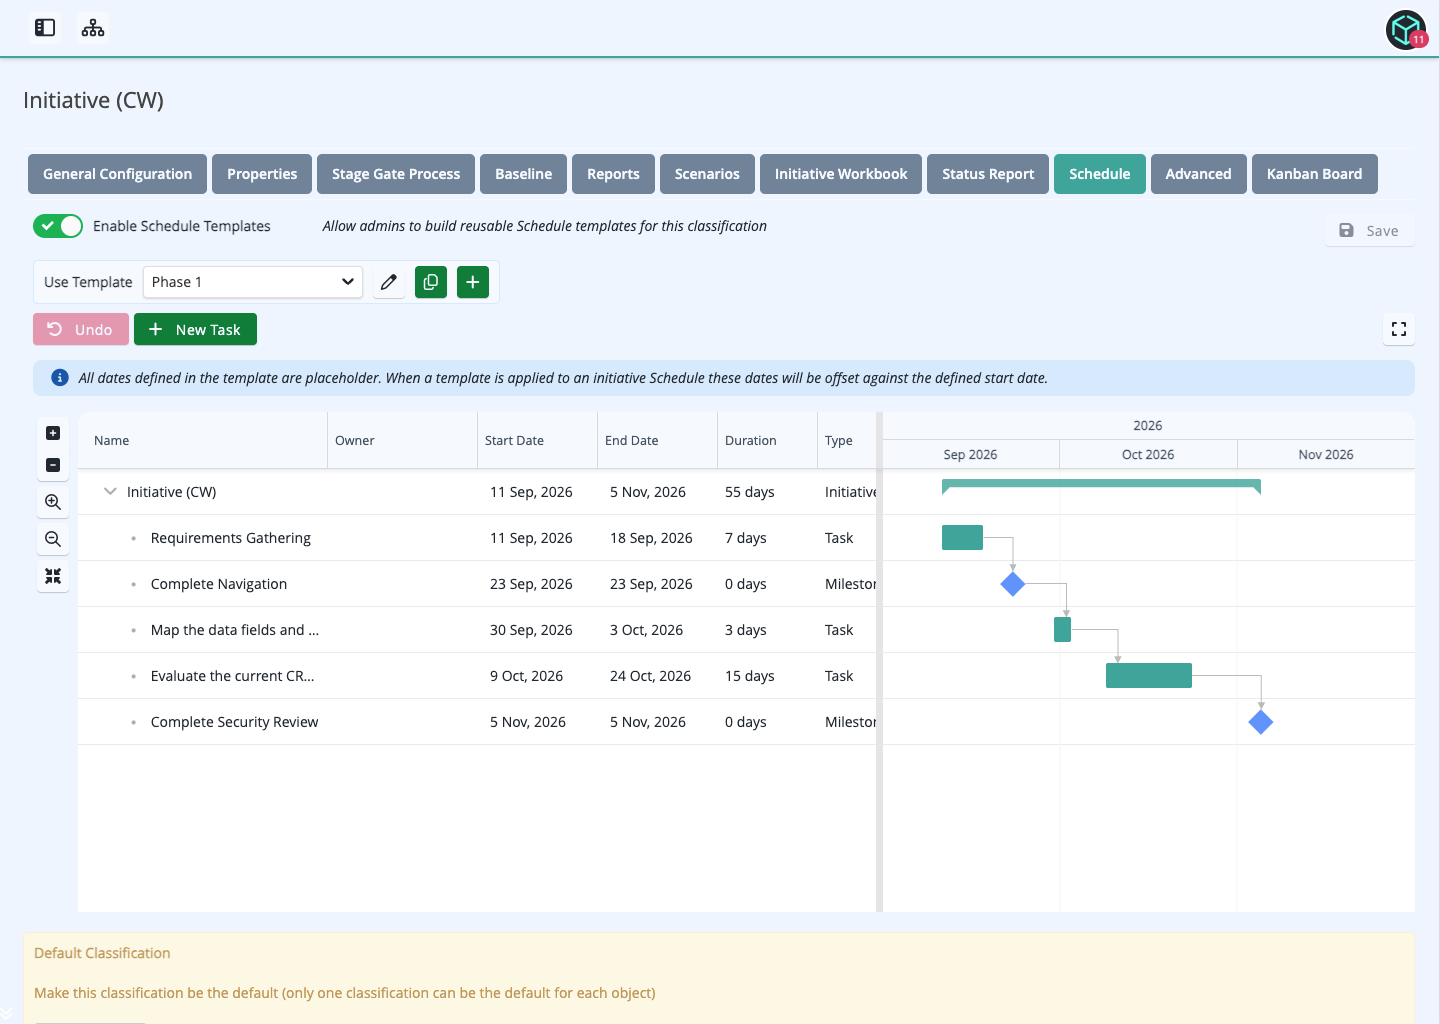Zoom out on the Gantt chart
Image resolution: width=1440 pixels, height=1024 pixels.
tap(53, 539)
